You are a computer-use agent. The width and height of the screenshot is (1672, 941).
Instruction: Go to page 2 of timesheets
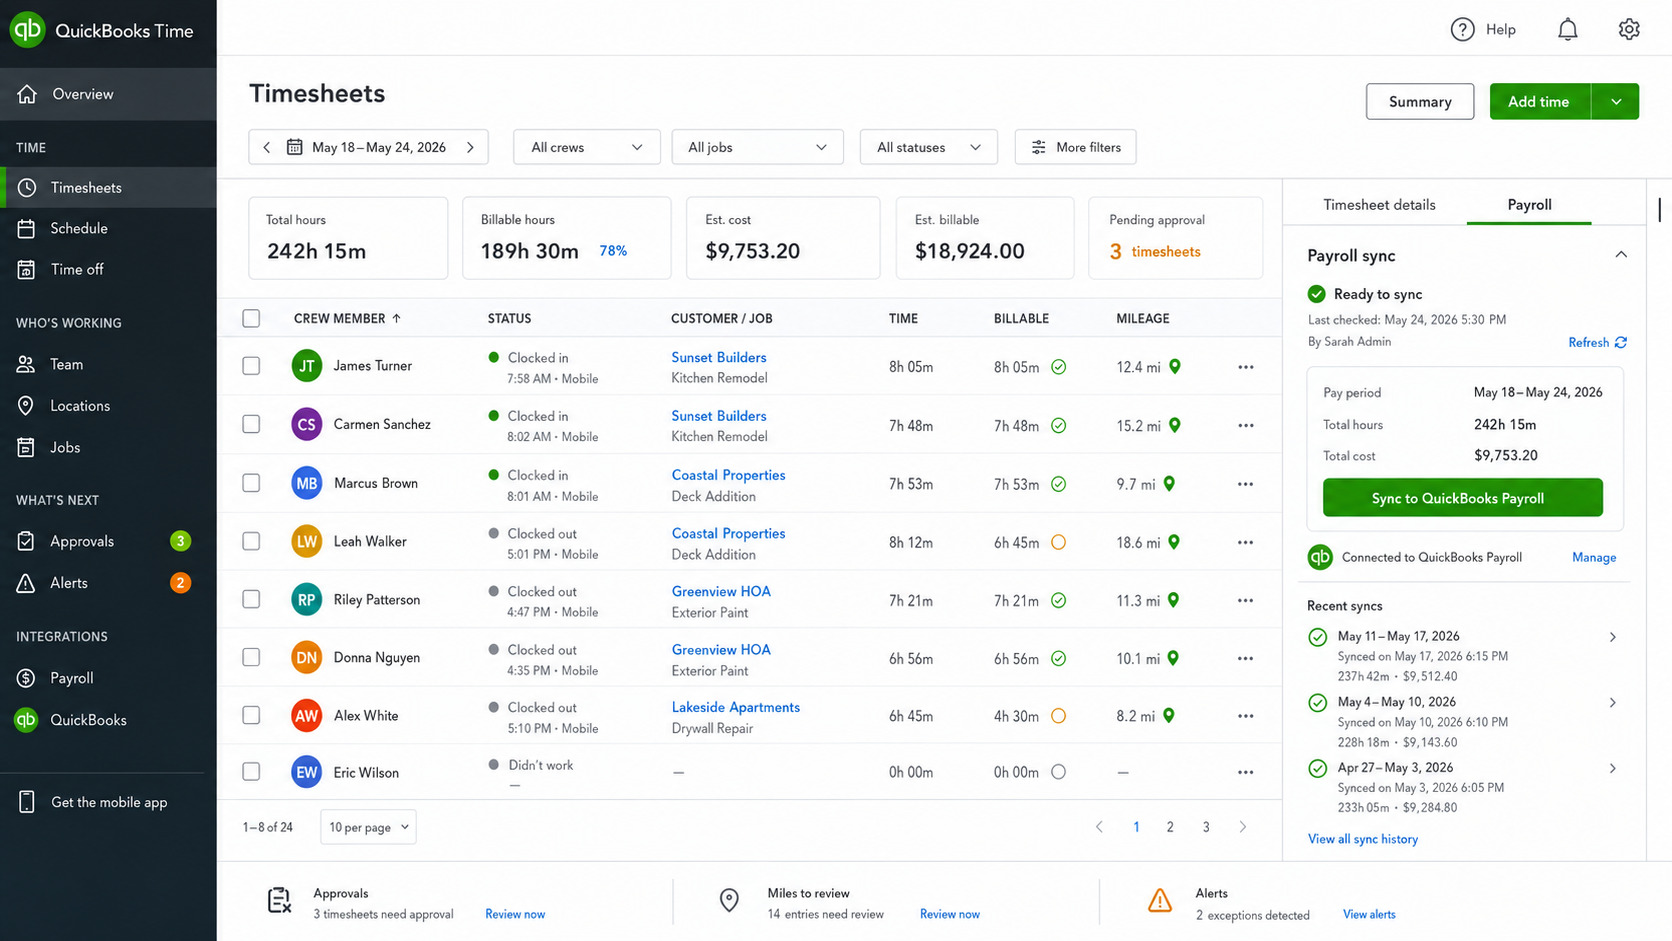point(1170,827)
